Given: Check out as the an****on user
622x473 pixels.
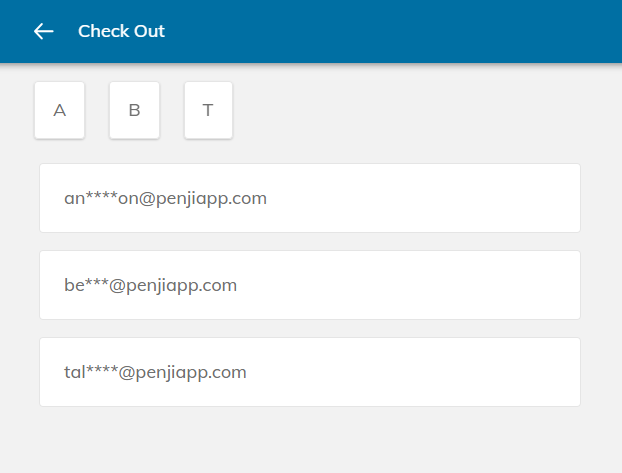Looking at the screenshot, I should coord(310,198).
